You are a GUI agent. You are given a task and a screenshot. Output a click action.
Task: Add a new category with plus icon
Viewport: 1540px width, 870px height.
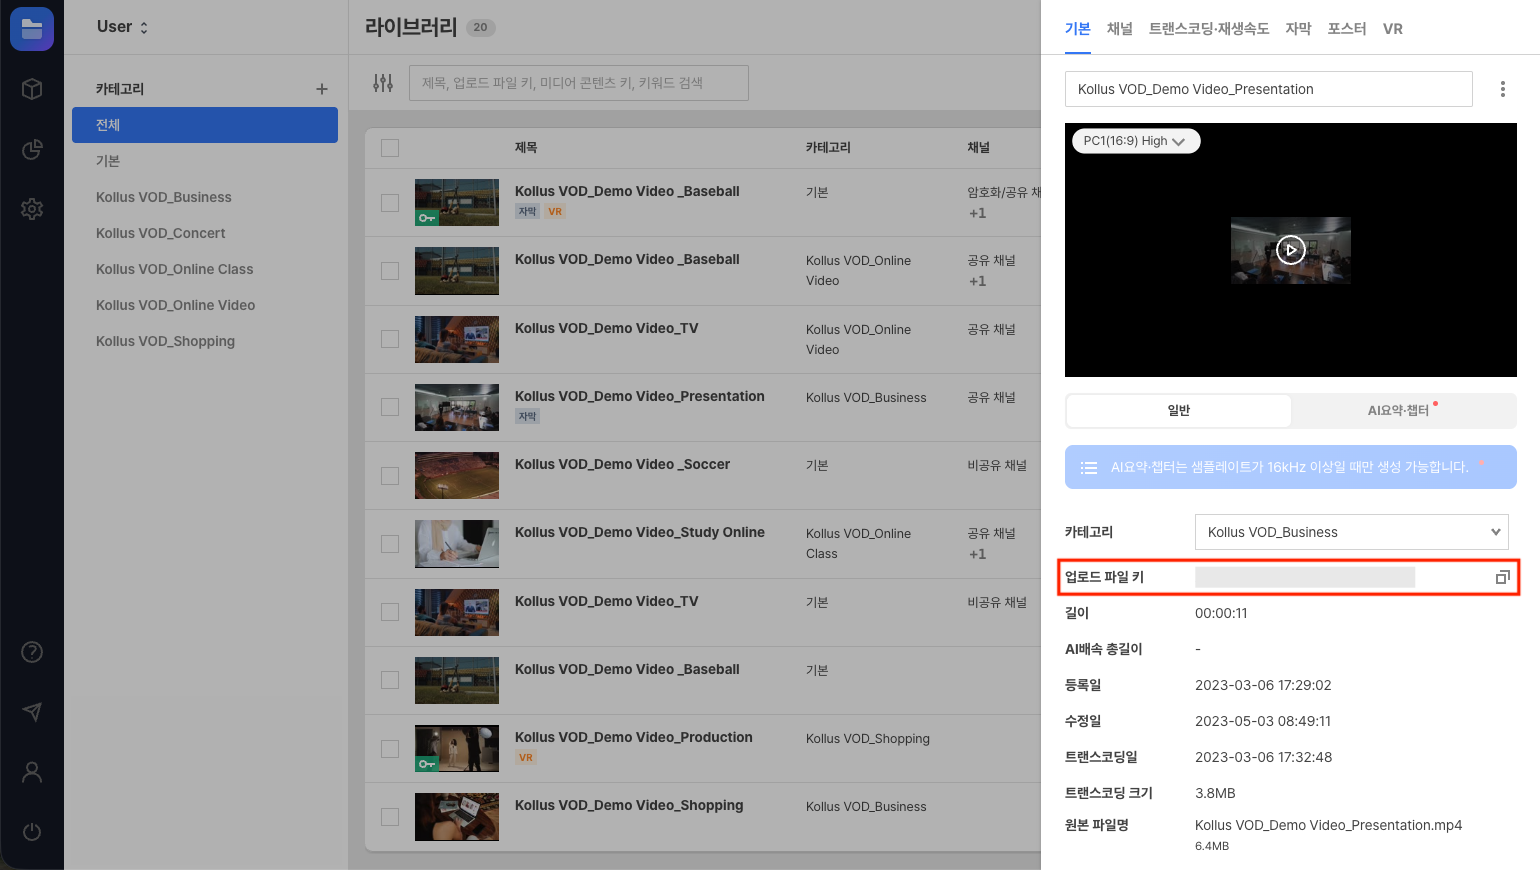tap(322, 89)
